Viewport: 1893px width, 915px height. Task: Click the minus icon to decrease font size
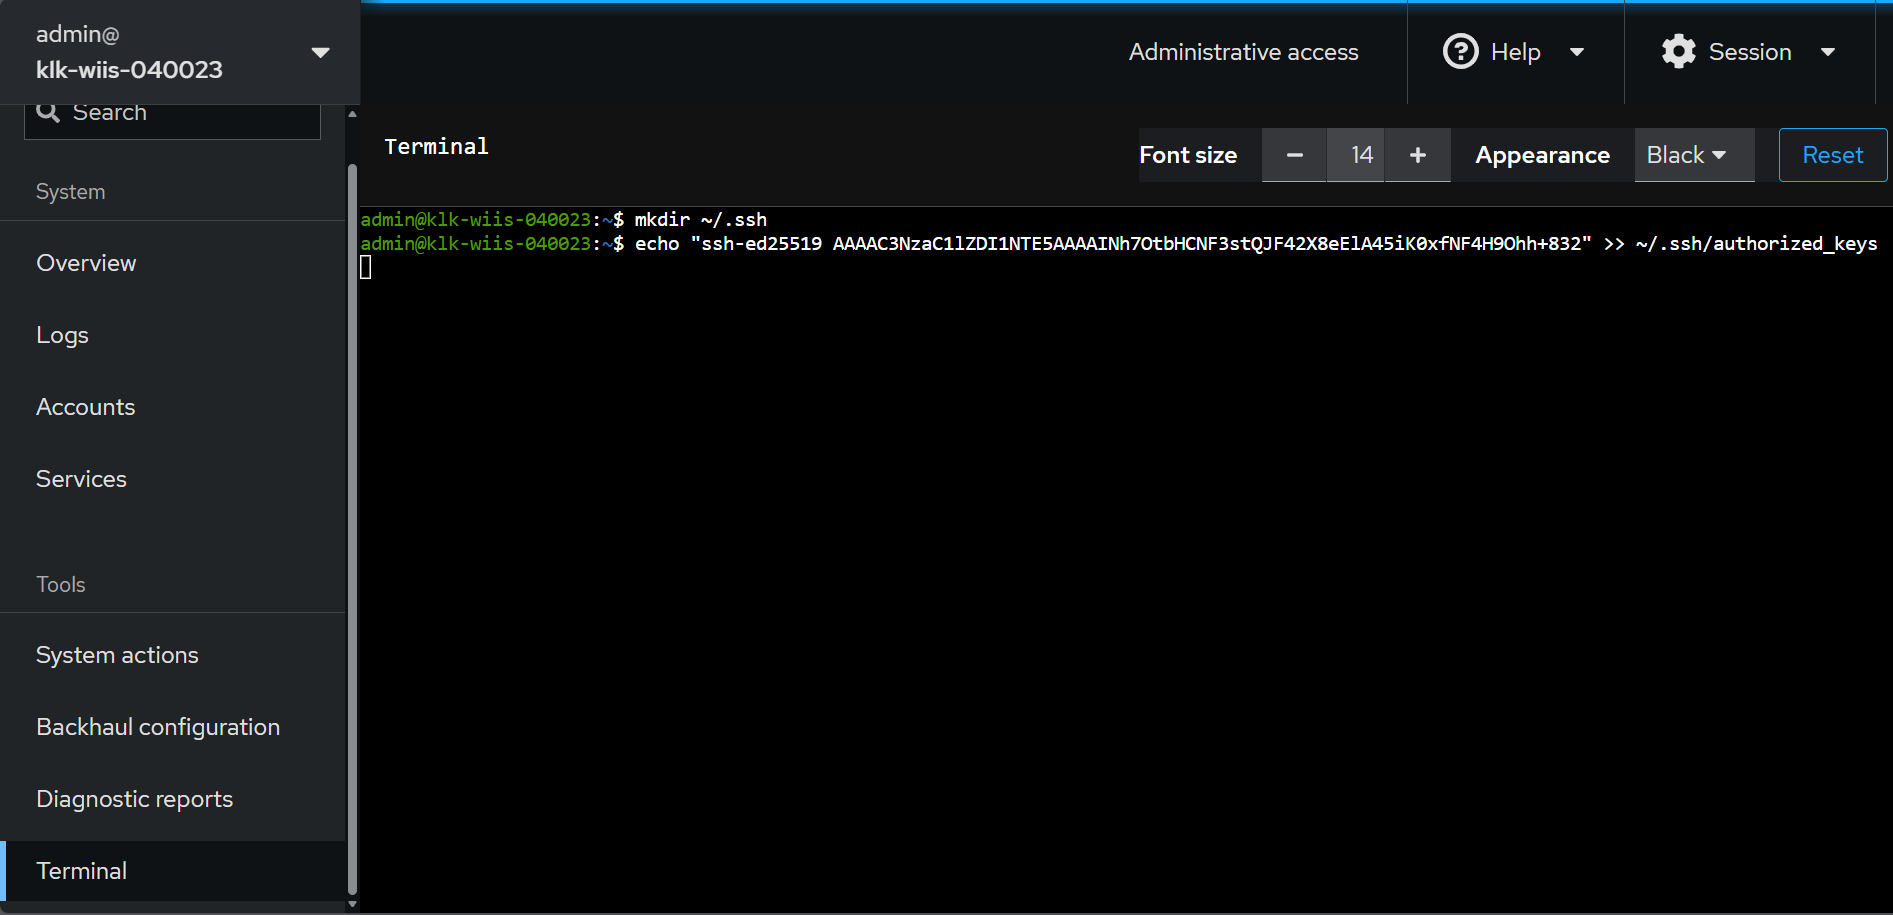1294,155
